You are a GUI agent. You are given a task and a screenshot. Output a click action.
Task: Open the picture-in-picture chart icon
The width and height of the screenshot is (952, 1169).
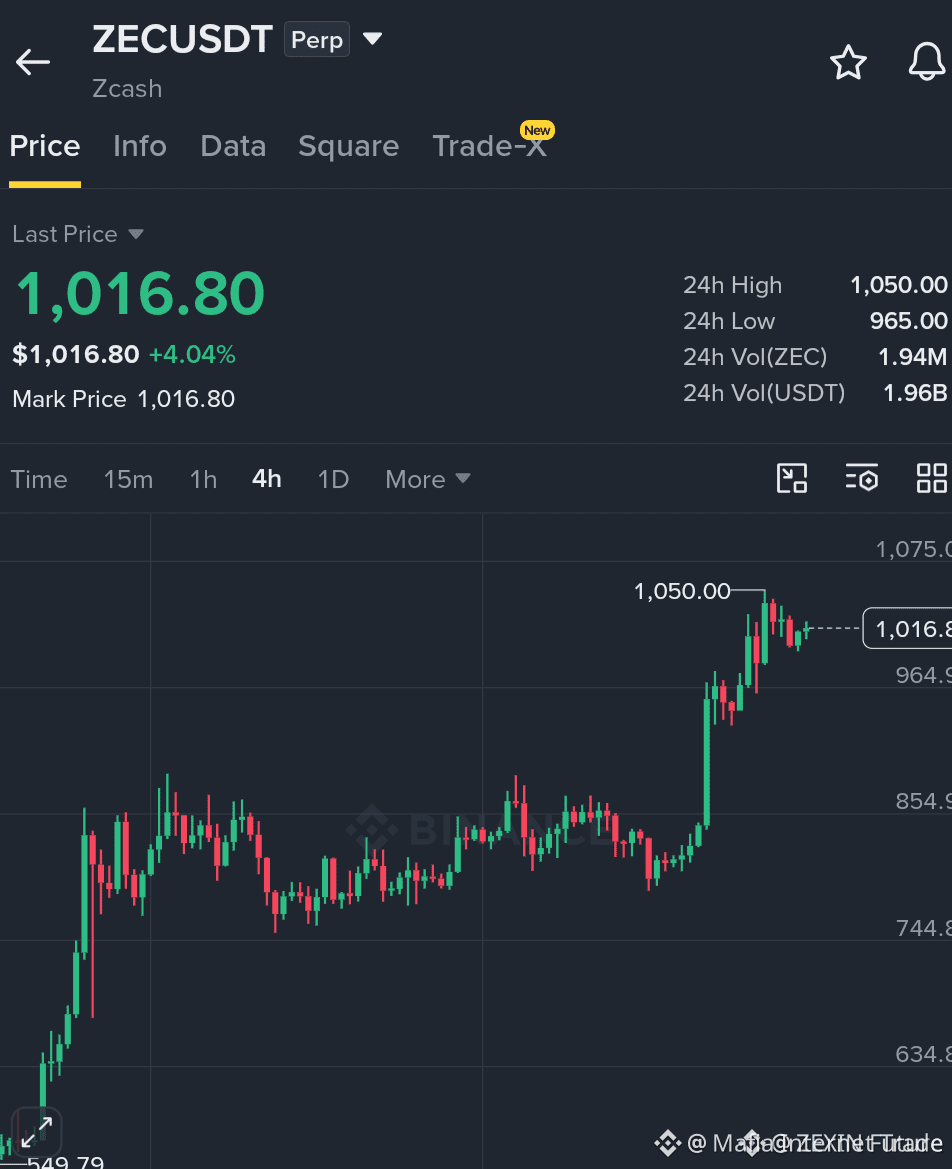[x=792, y=478]
